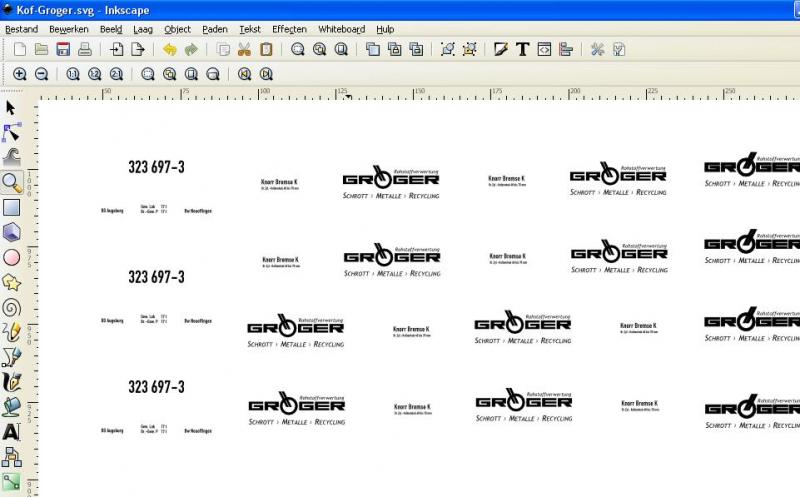The width and height of the screenshot is (800, 497).
Task: Select the Pen Bezier tool
Action: point(11,357)
